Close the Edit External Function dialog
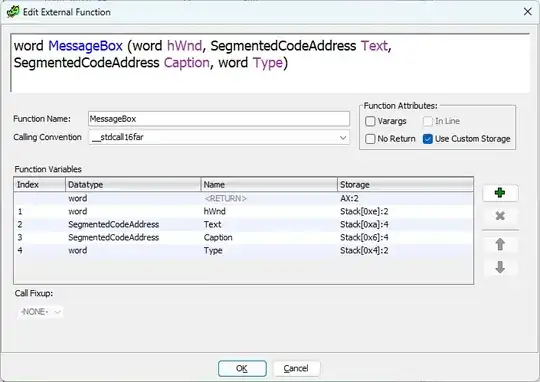The height and width of the screenshot is (382, 540). tap(527, 12)
